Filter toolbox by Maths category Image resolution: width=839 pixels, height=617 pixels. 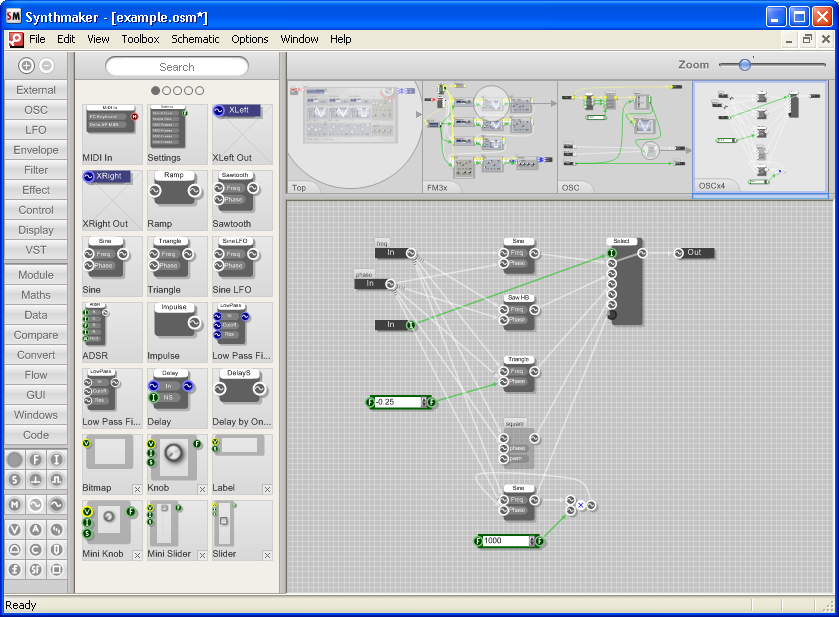pos(36,295)
